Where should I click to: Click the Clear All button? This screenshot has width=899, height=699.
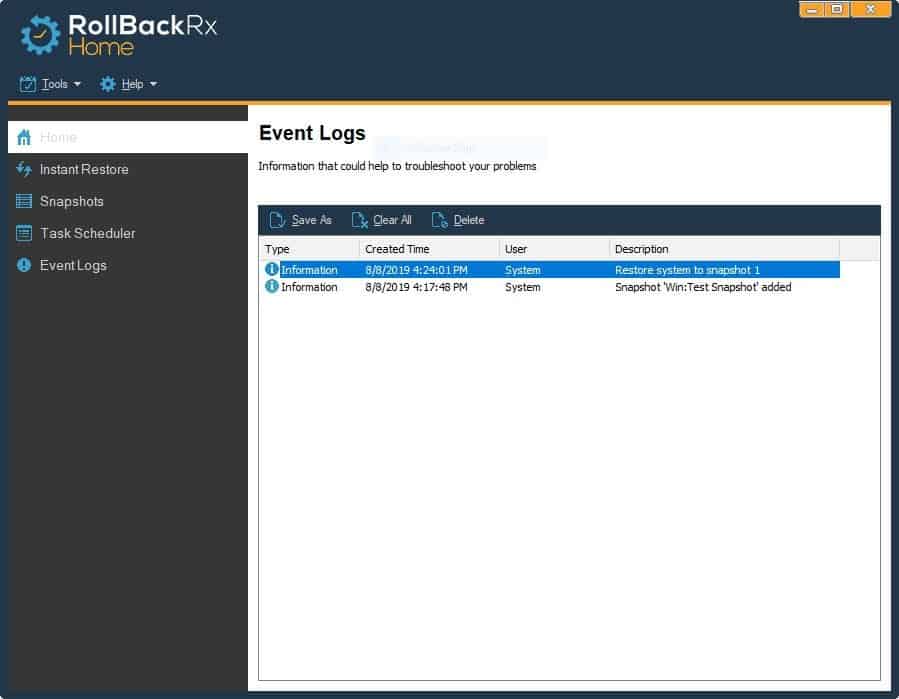pos(382,220)
